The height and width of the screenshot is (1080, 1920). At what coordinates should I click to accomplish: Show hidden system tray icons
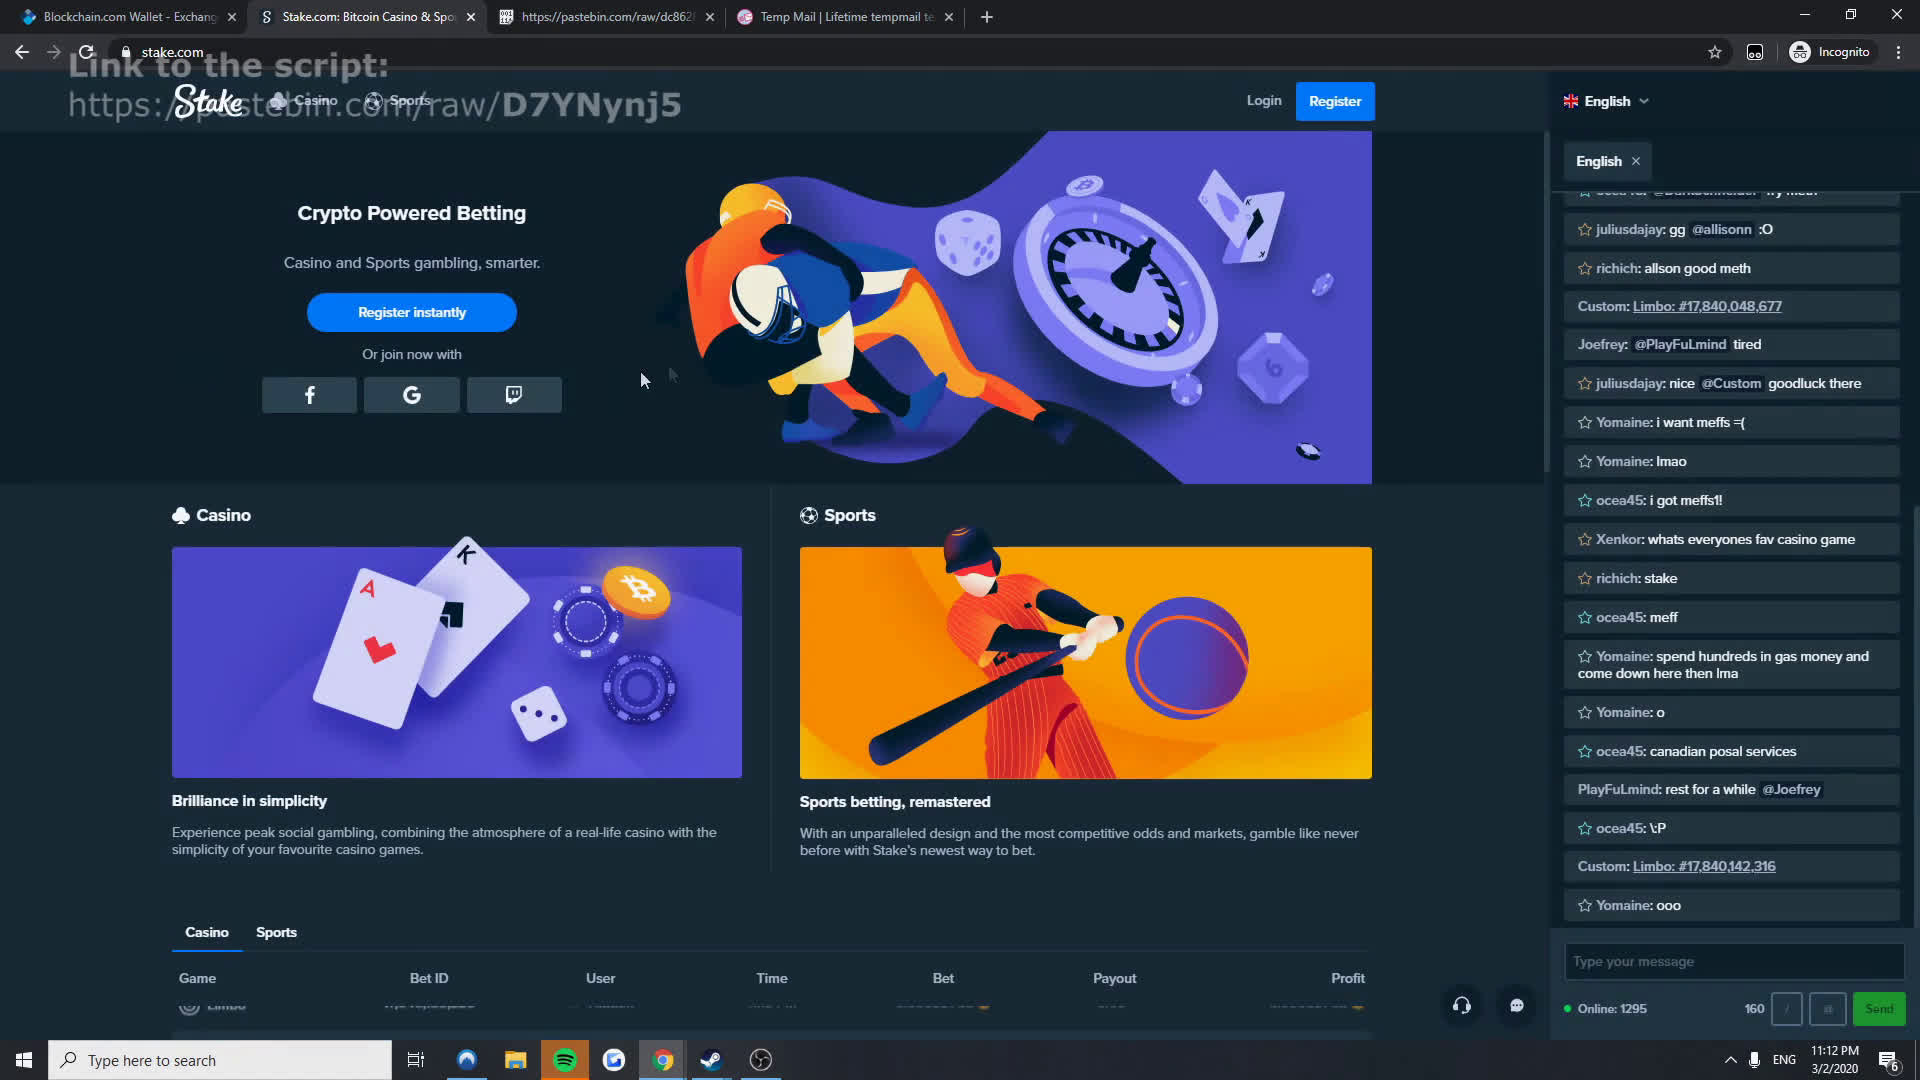click(x=1730, y=1060)
